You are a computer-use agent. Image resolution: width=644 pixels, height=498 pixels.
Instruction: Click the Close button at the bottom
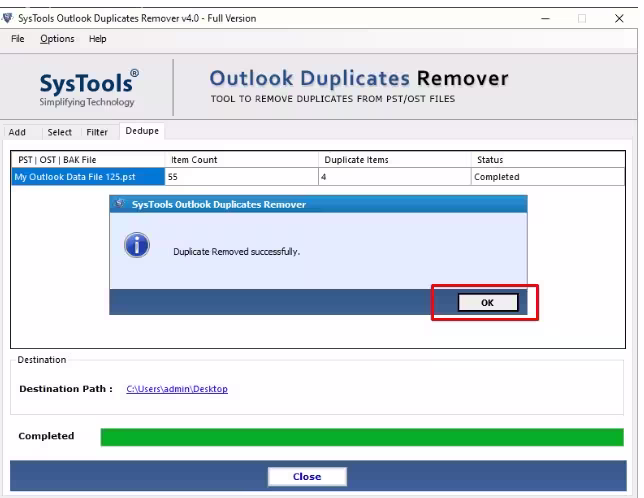click(x=307, y=477)
